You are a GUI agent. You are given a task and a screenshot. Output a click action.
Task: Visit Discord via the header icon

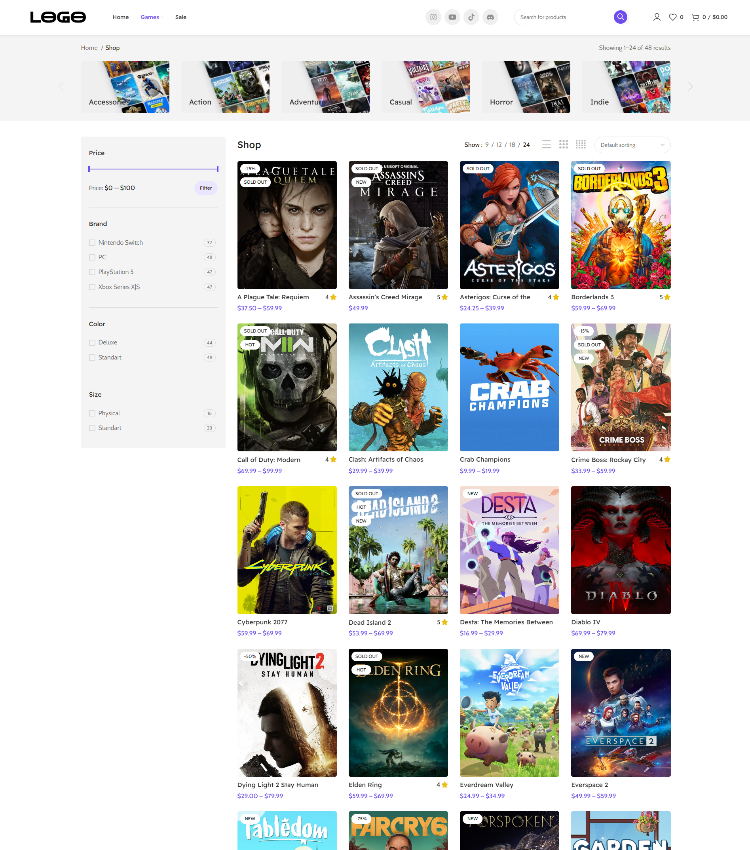coord(490,17)
